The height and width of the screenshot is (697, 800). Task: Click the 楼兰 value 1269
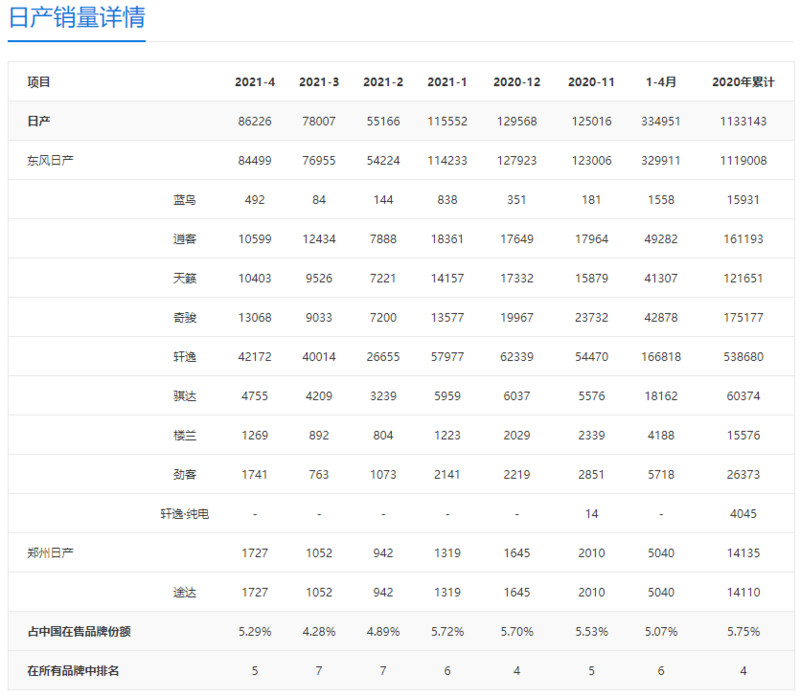point(255,436)
